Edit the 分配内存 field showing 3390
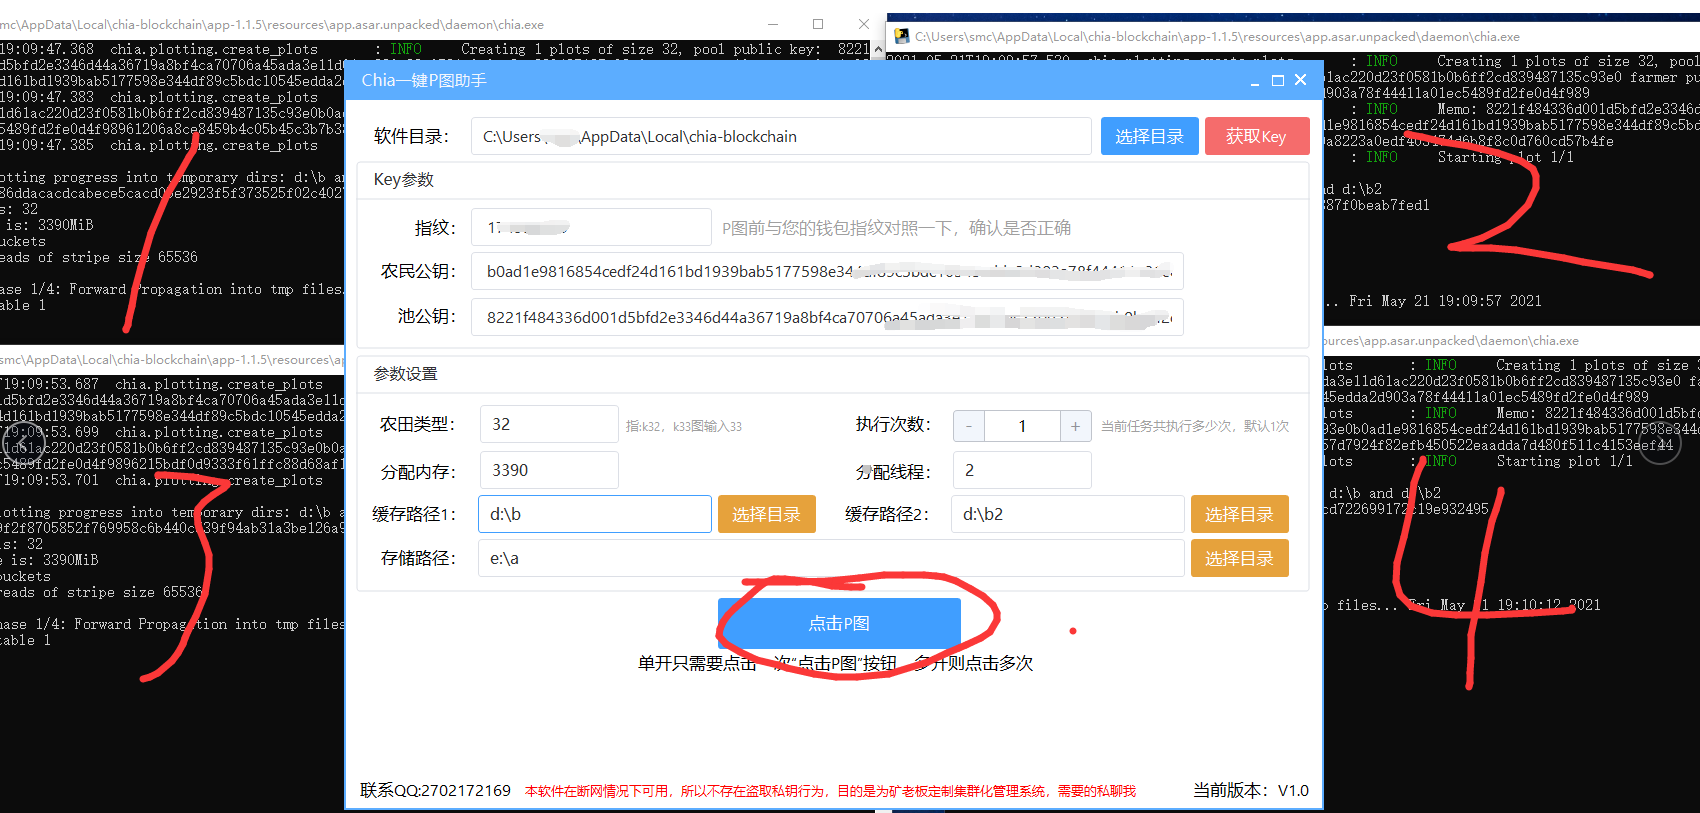The image size is (1700, 813). pos(549,470)
